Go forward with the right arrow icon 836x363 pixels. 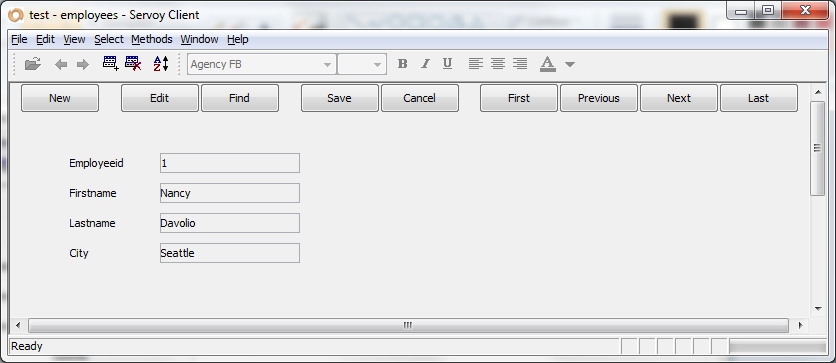83,64
